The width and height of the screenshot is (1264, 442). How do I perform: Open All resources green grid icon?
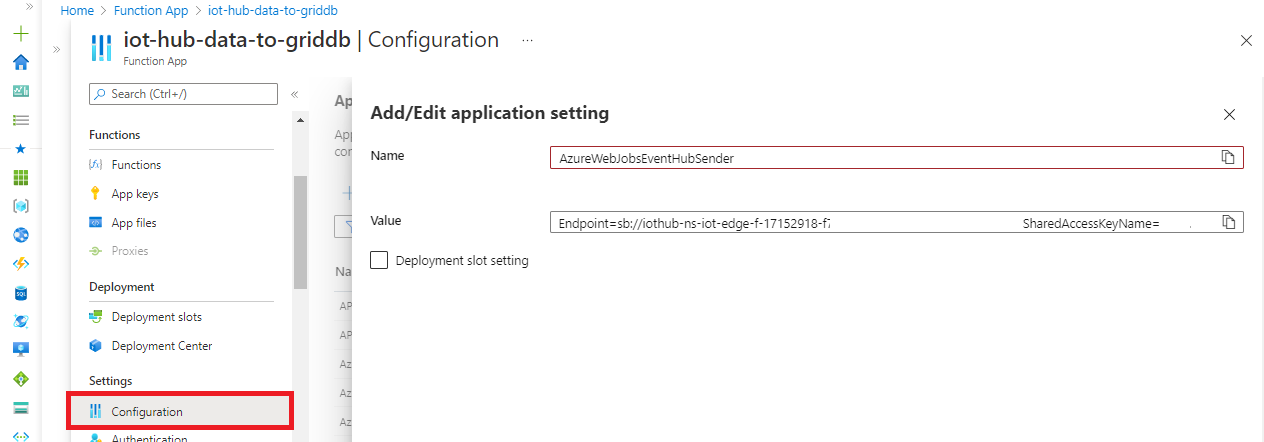(20, 178)
